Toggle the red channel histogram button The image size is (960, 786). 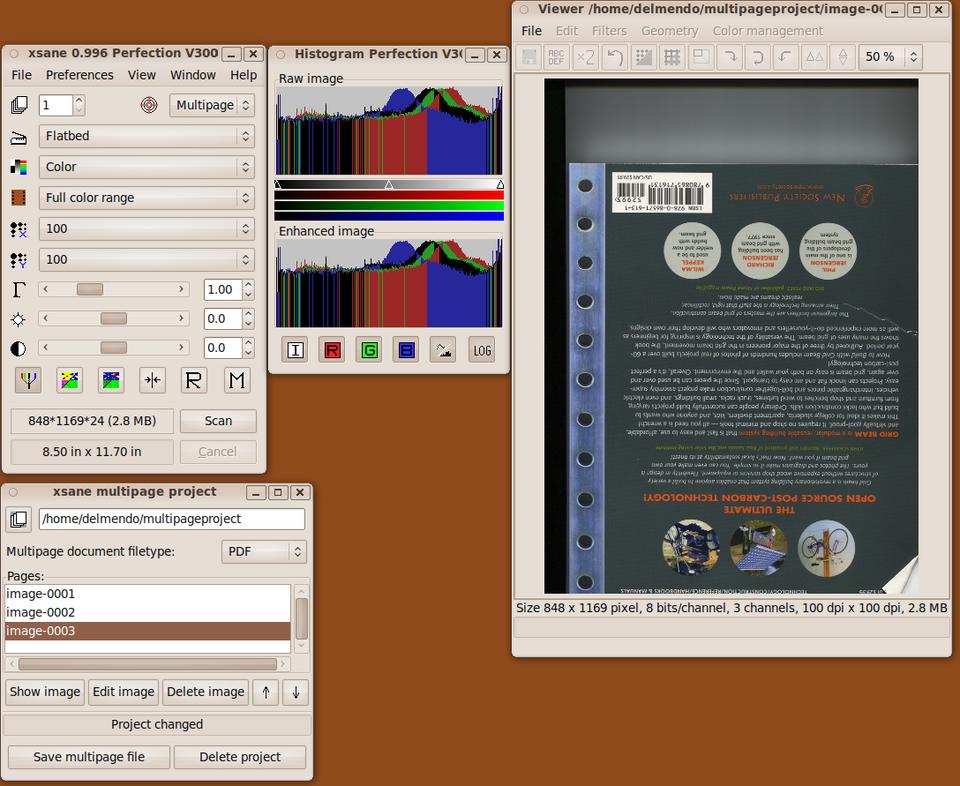click(x=332, y=350)
